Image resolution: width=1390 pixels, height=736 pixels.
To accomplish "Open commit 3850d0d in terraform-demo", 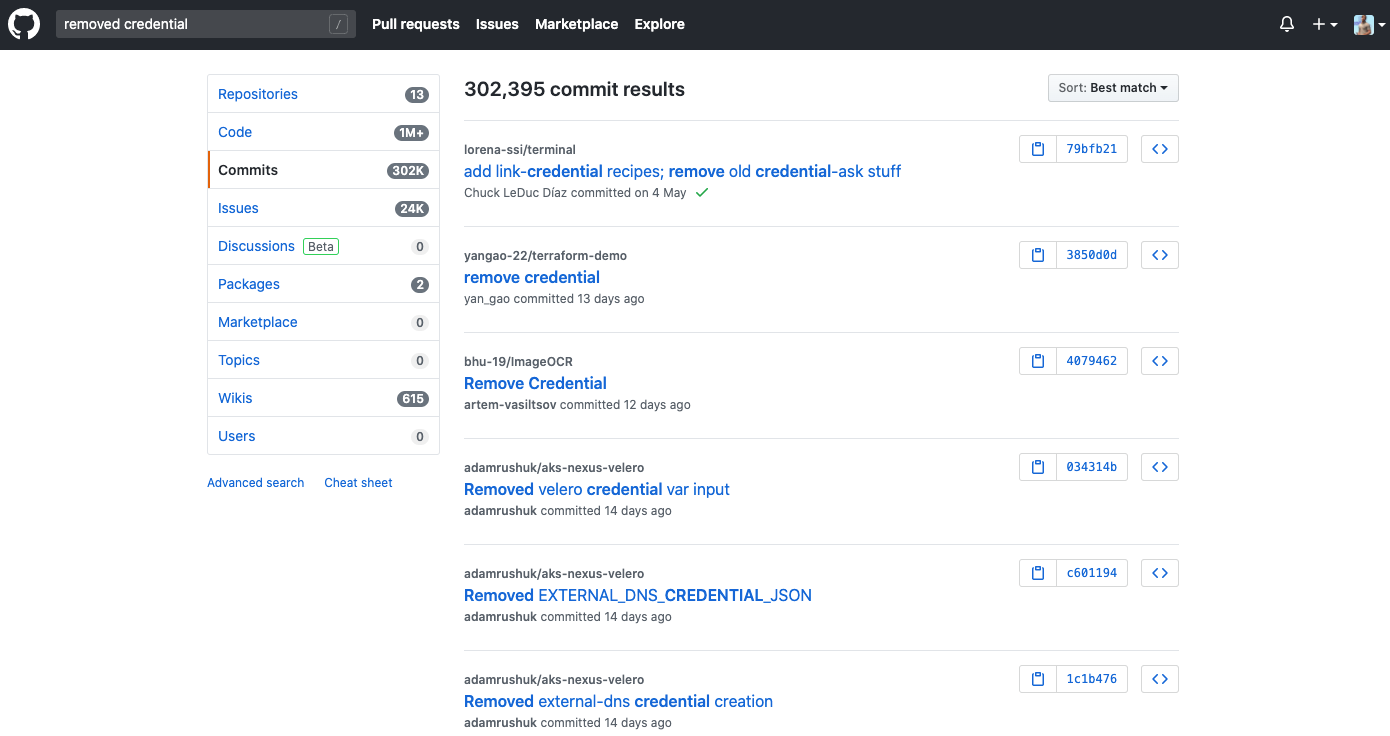I will point(531,277).
